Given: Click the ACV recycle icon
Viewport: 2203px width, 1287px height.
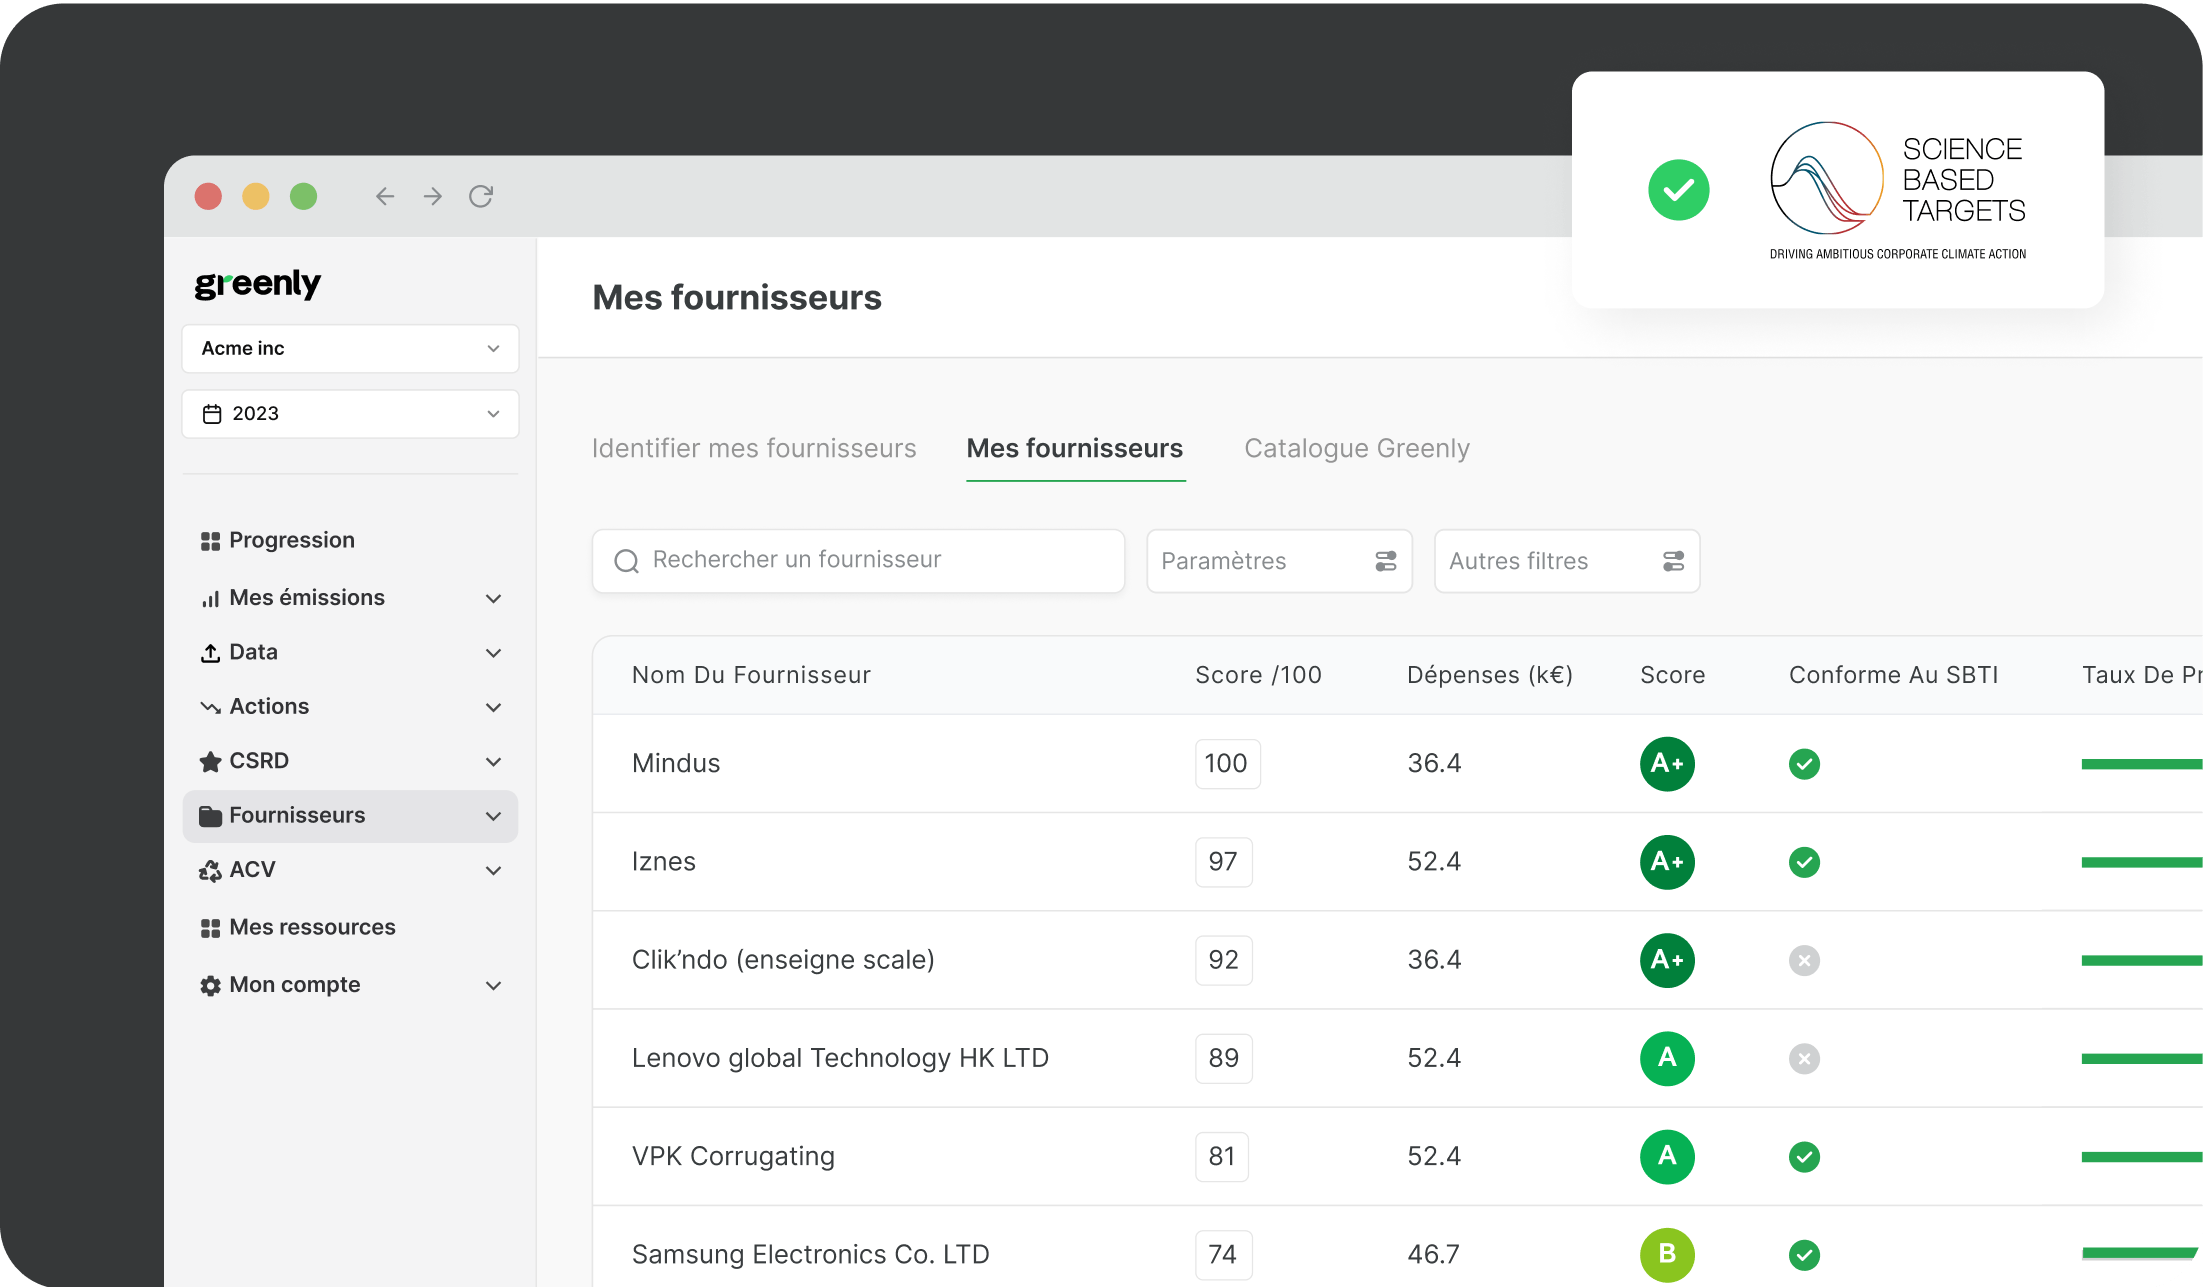Looking at the screenshot, I should (210, 870).
